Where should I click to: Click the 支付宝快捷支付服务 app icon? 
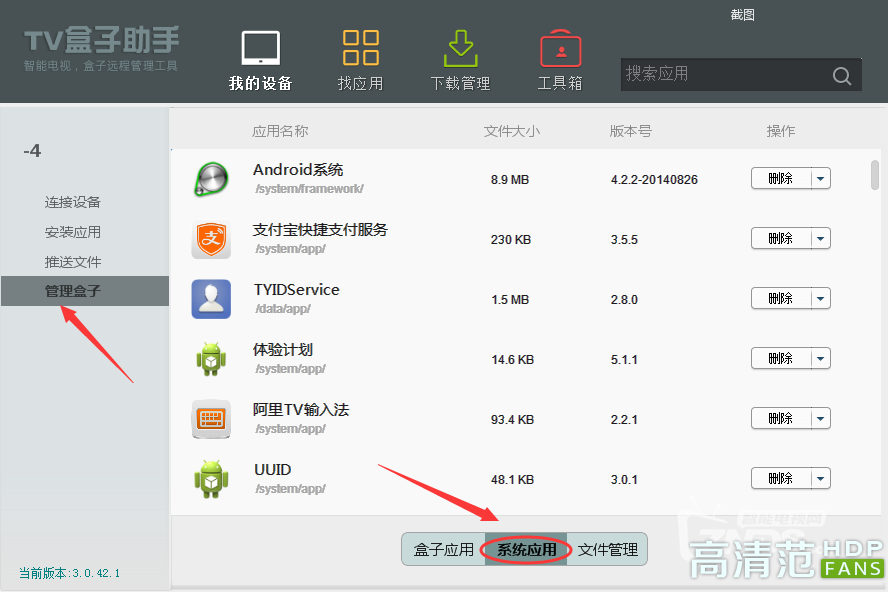tap(211, 239)
